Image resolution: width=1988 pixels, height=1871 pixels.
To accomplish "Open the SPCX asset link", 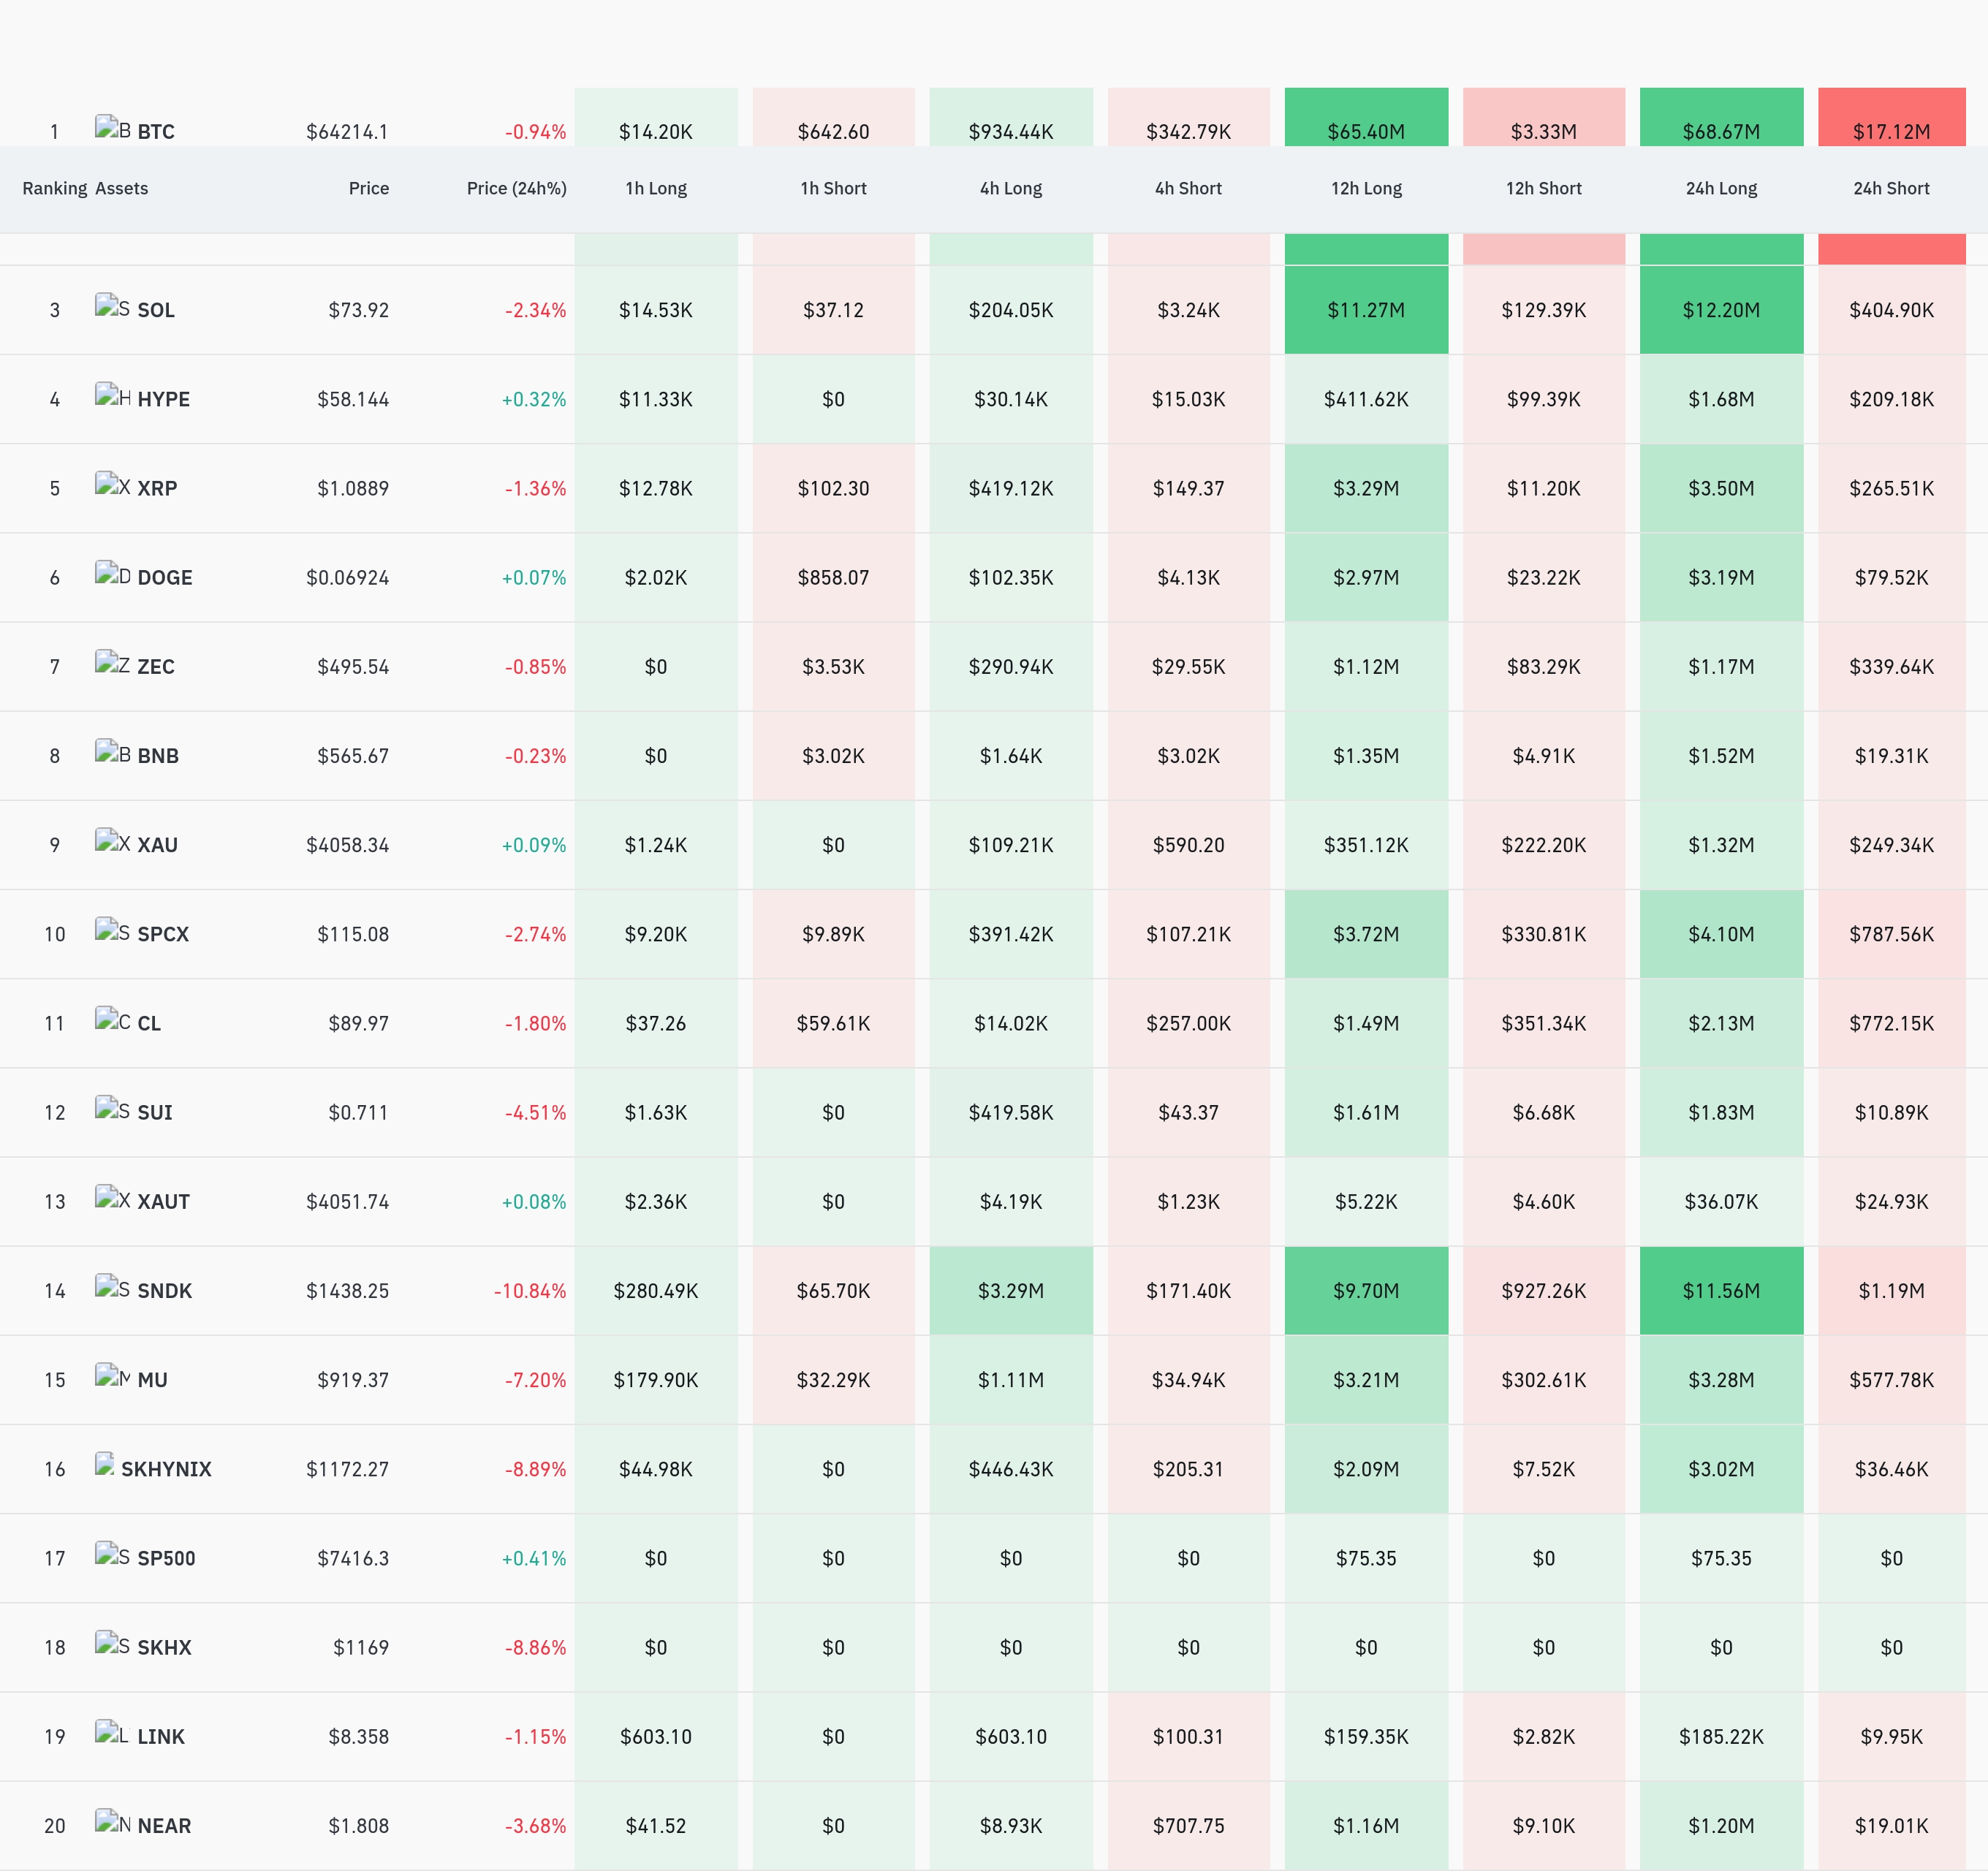I will 163,934.
